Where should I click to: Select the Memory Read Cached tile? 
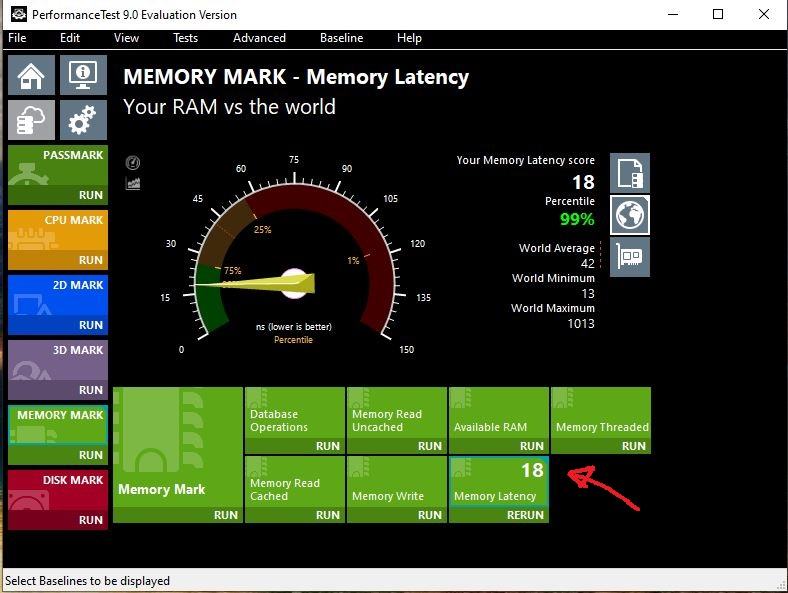click(295, 481)
